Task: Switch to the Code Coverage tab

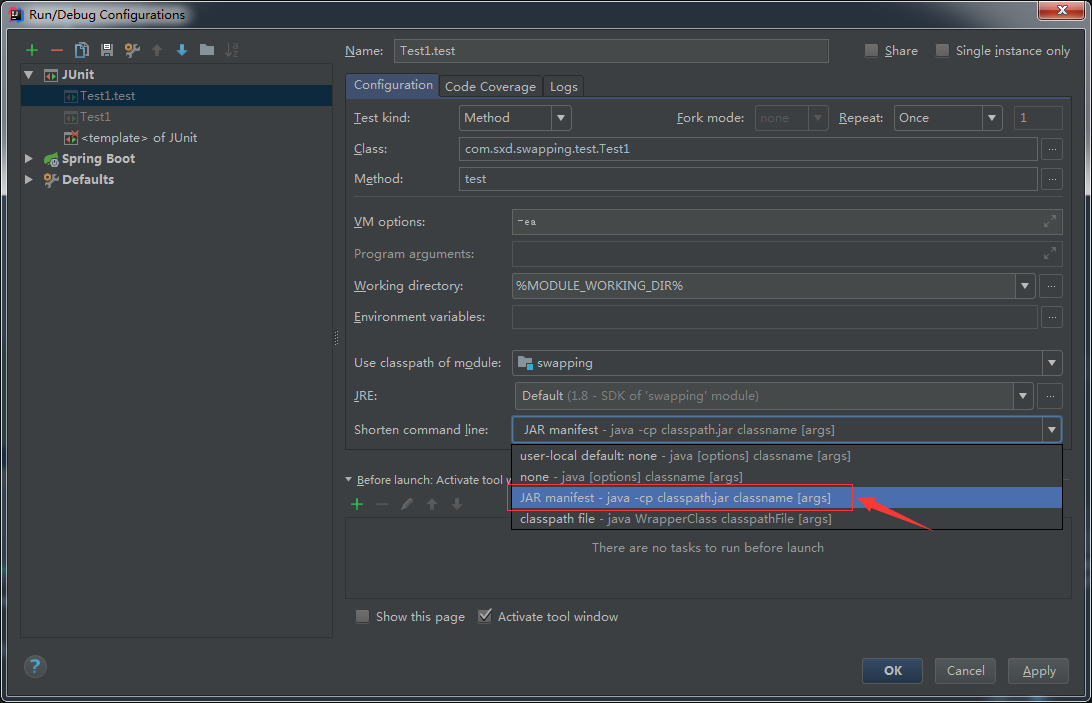Action: coord(490,87)
